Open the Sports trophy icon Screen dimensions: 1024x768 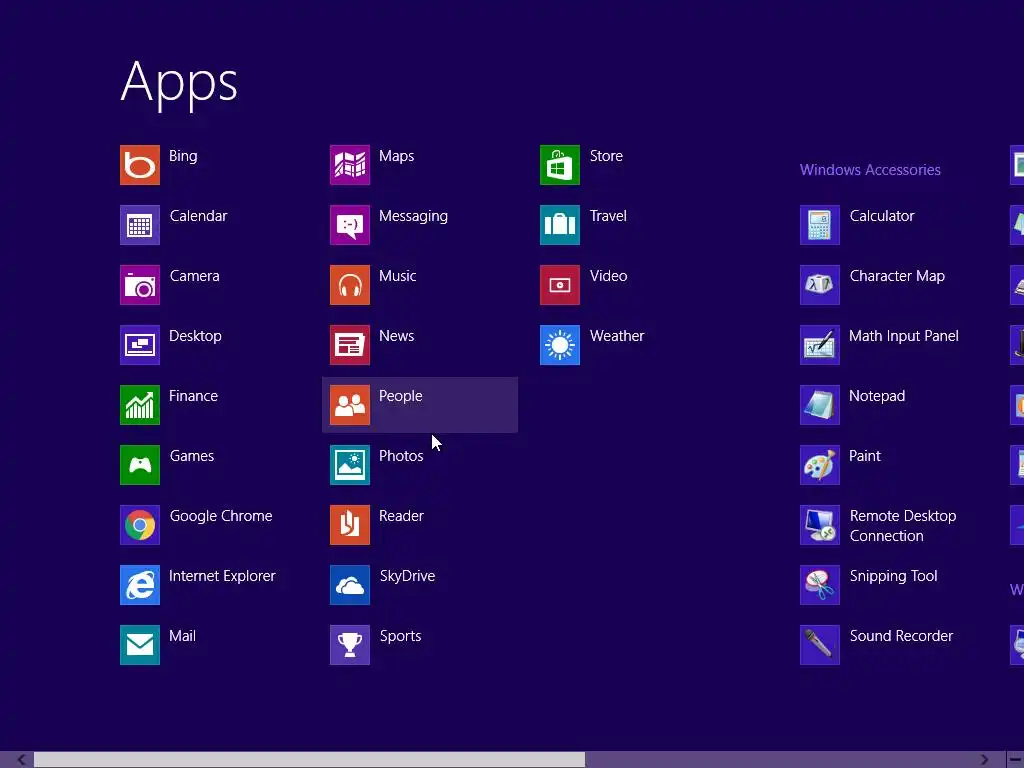pos(350,645)
